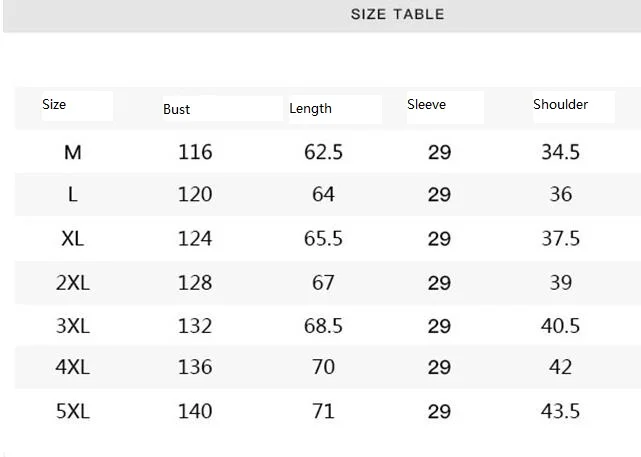This screenshot has width=641, height=457.
Task: Click length value 65.5
Action: 323,238
